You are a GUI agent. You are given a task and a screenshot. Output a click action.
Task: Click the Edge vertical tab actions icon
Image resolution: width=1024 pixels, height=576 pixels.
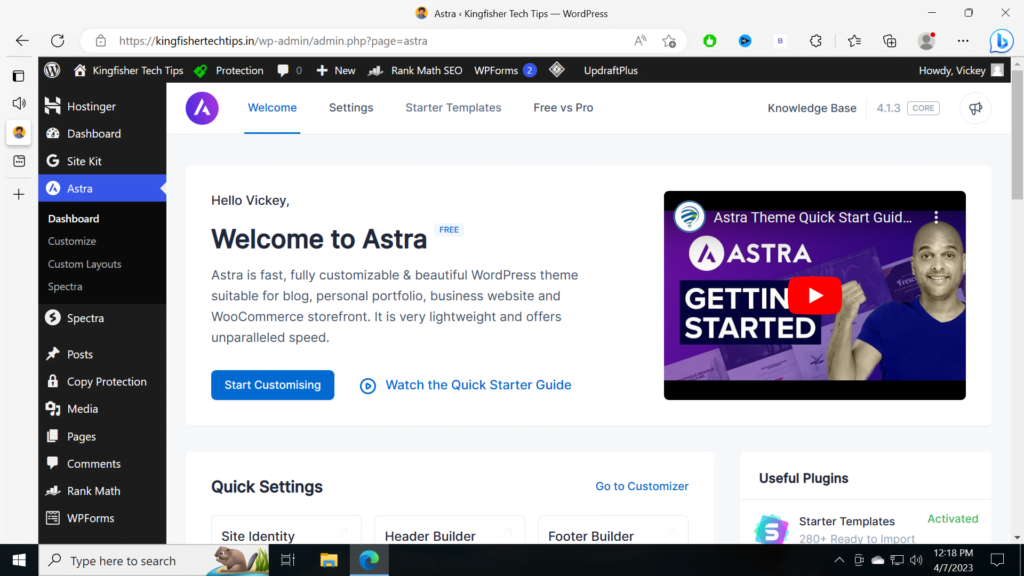coord(18,76)
